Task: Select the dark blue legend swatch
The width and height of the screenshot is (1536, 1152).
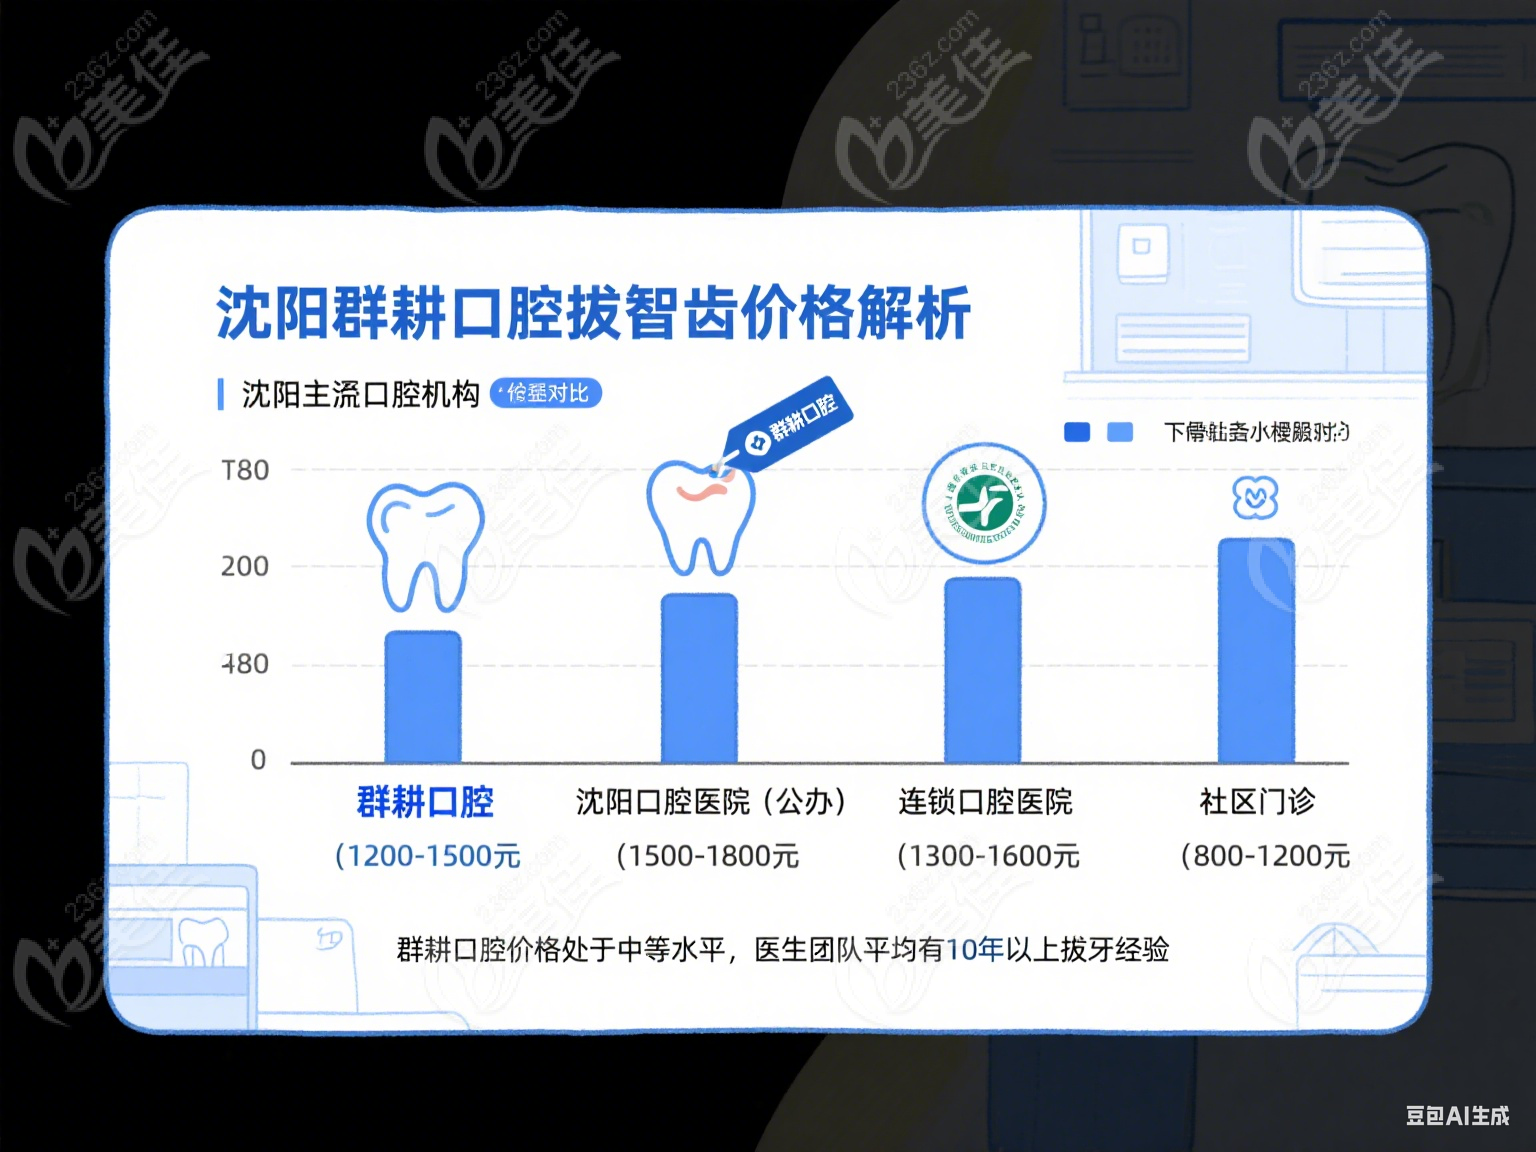Action: tap(1077, 432)
